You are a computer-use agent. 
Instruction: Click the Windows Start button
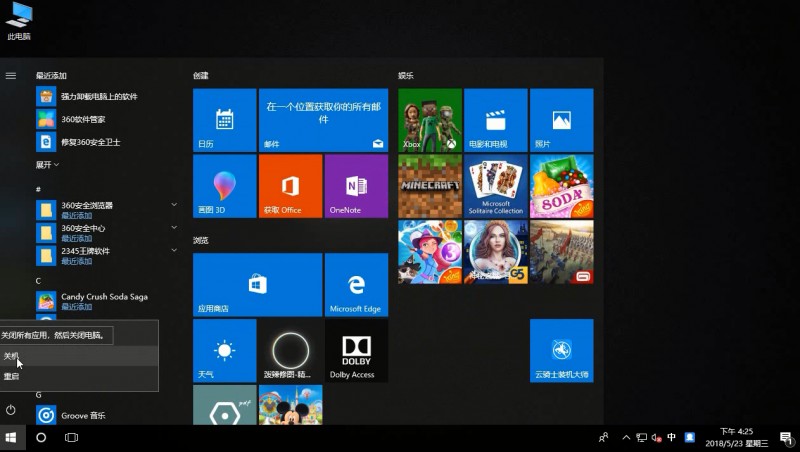click(x=11, y=438)
